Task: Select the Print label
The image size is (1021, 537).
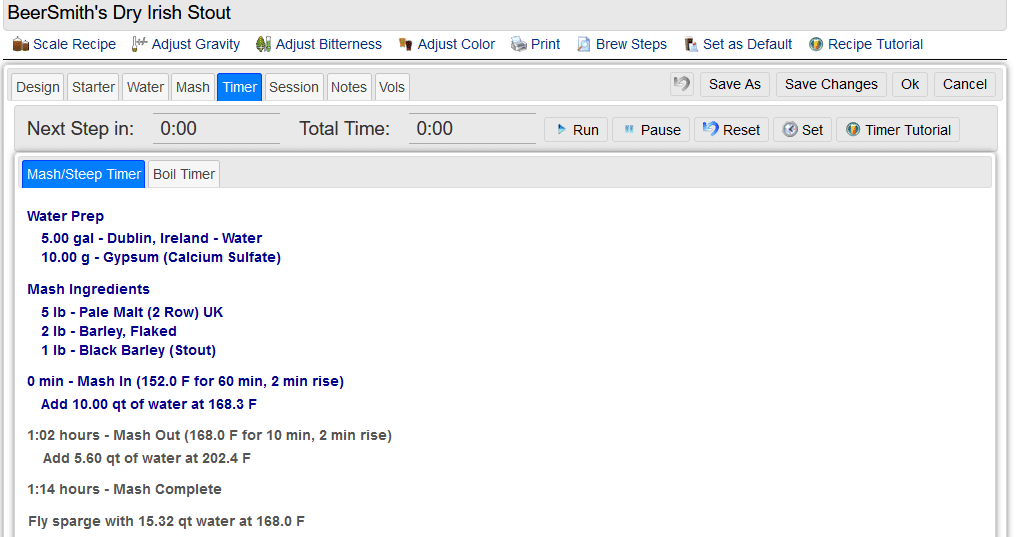Action: tap(545, 44)
